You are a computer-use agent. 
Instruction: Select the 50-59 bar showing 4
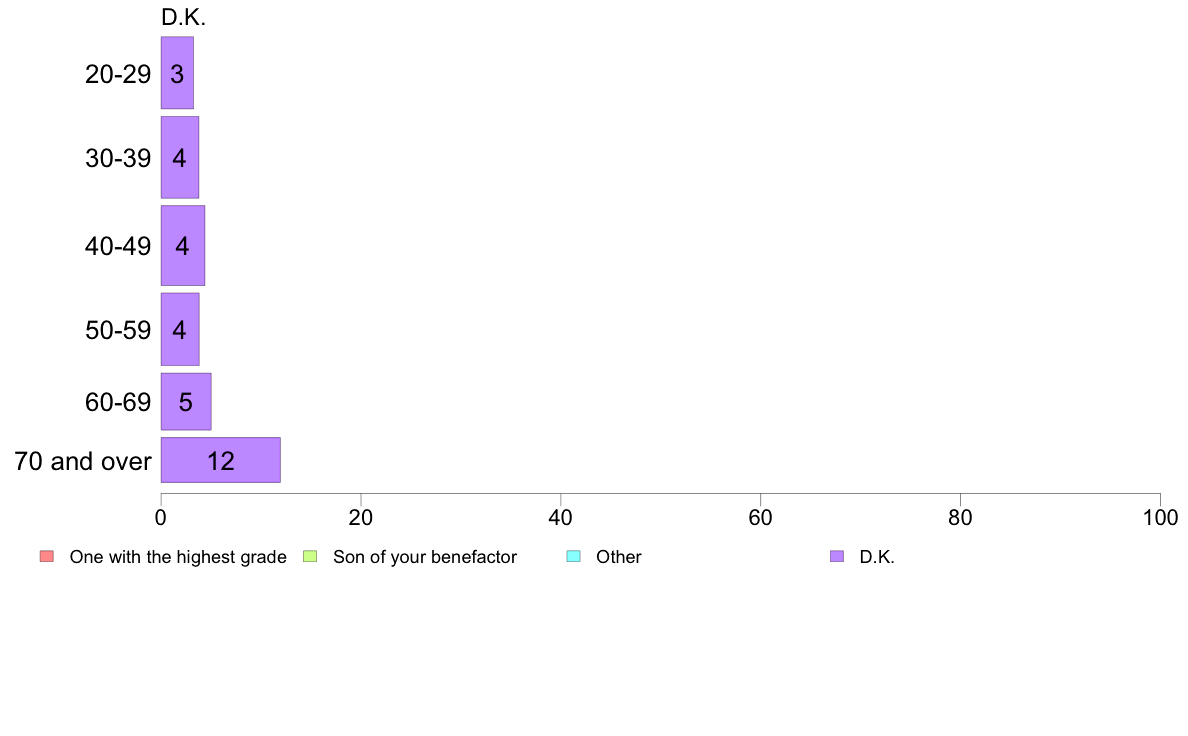point(180,330)
